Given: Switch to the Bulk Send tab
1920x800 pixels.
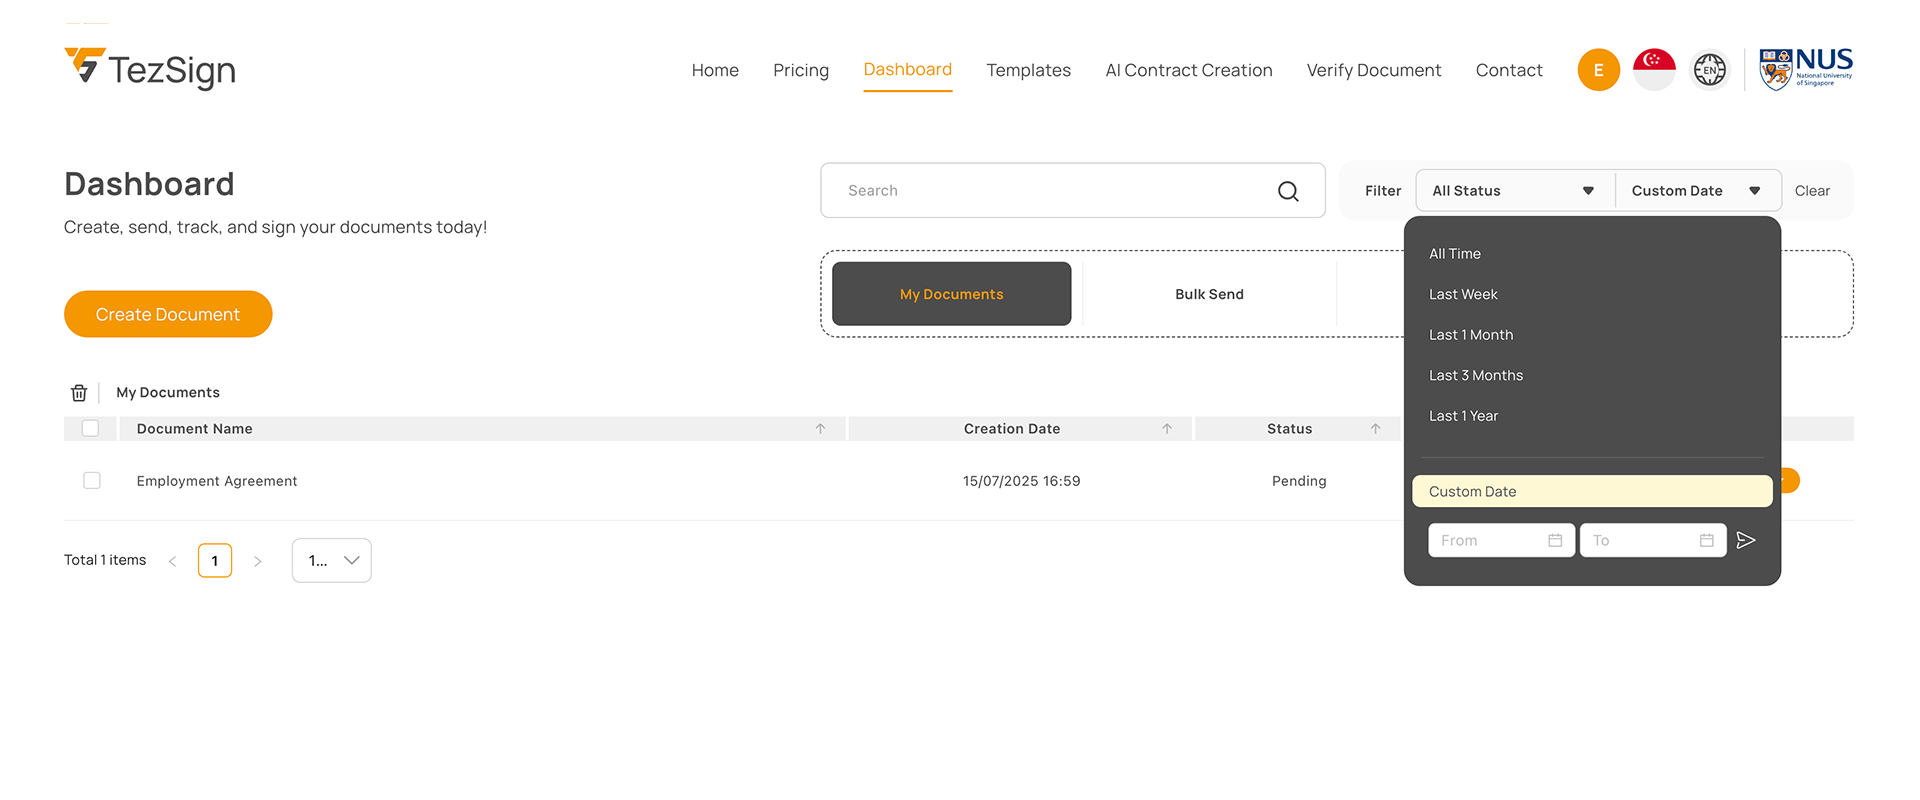Looking at the screenshot, I should tap(1209, 294).
